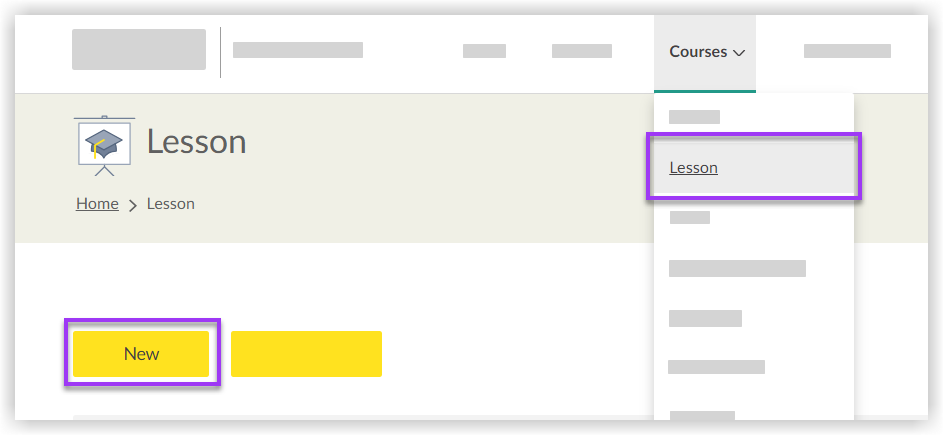Click the blurred site title beside the logo

pos(298,50)
